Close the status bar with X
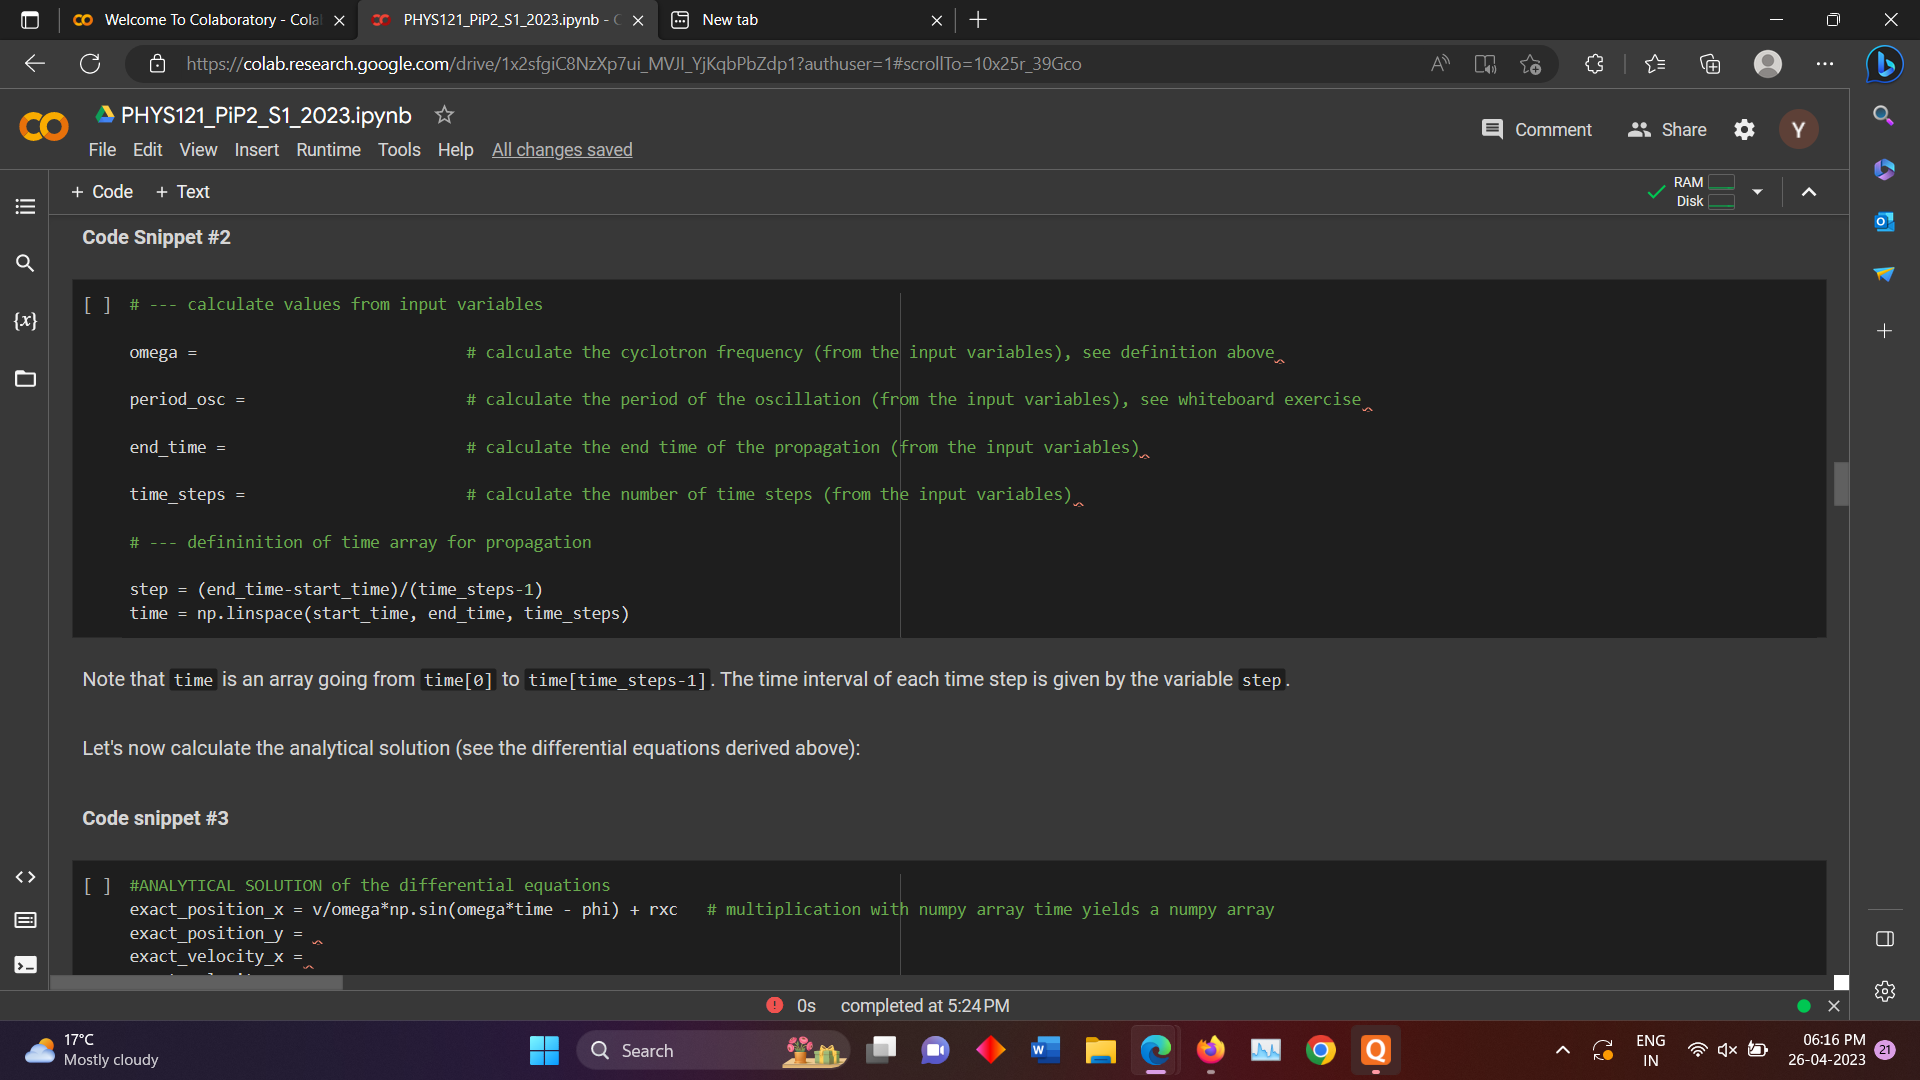Viewport: 1920px width, 1080px height. pos(1834,1006)
